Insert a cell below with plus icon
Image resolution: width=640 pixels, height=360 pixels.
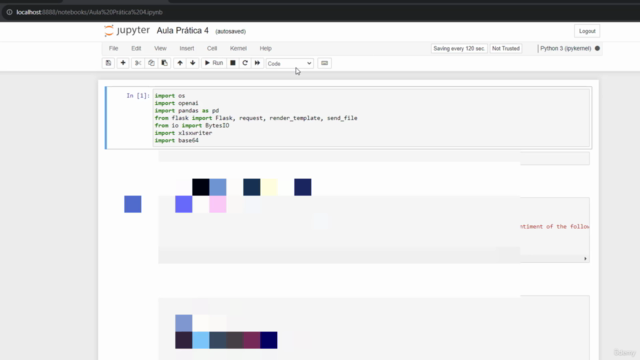pyautogui.click(x=123, y=63)
